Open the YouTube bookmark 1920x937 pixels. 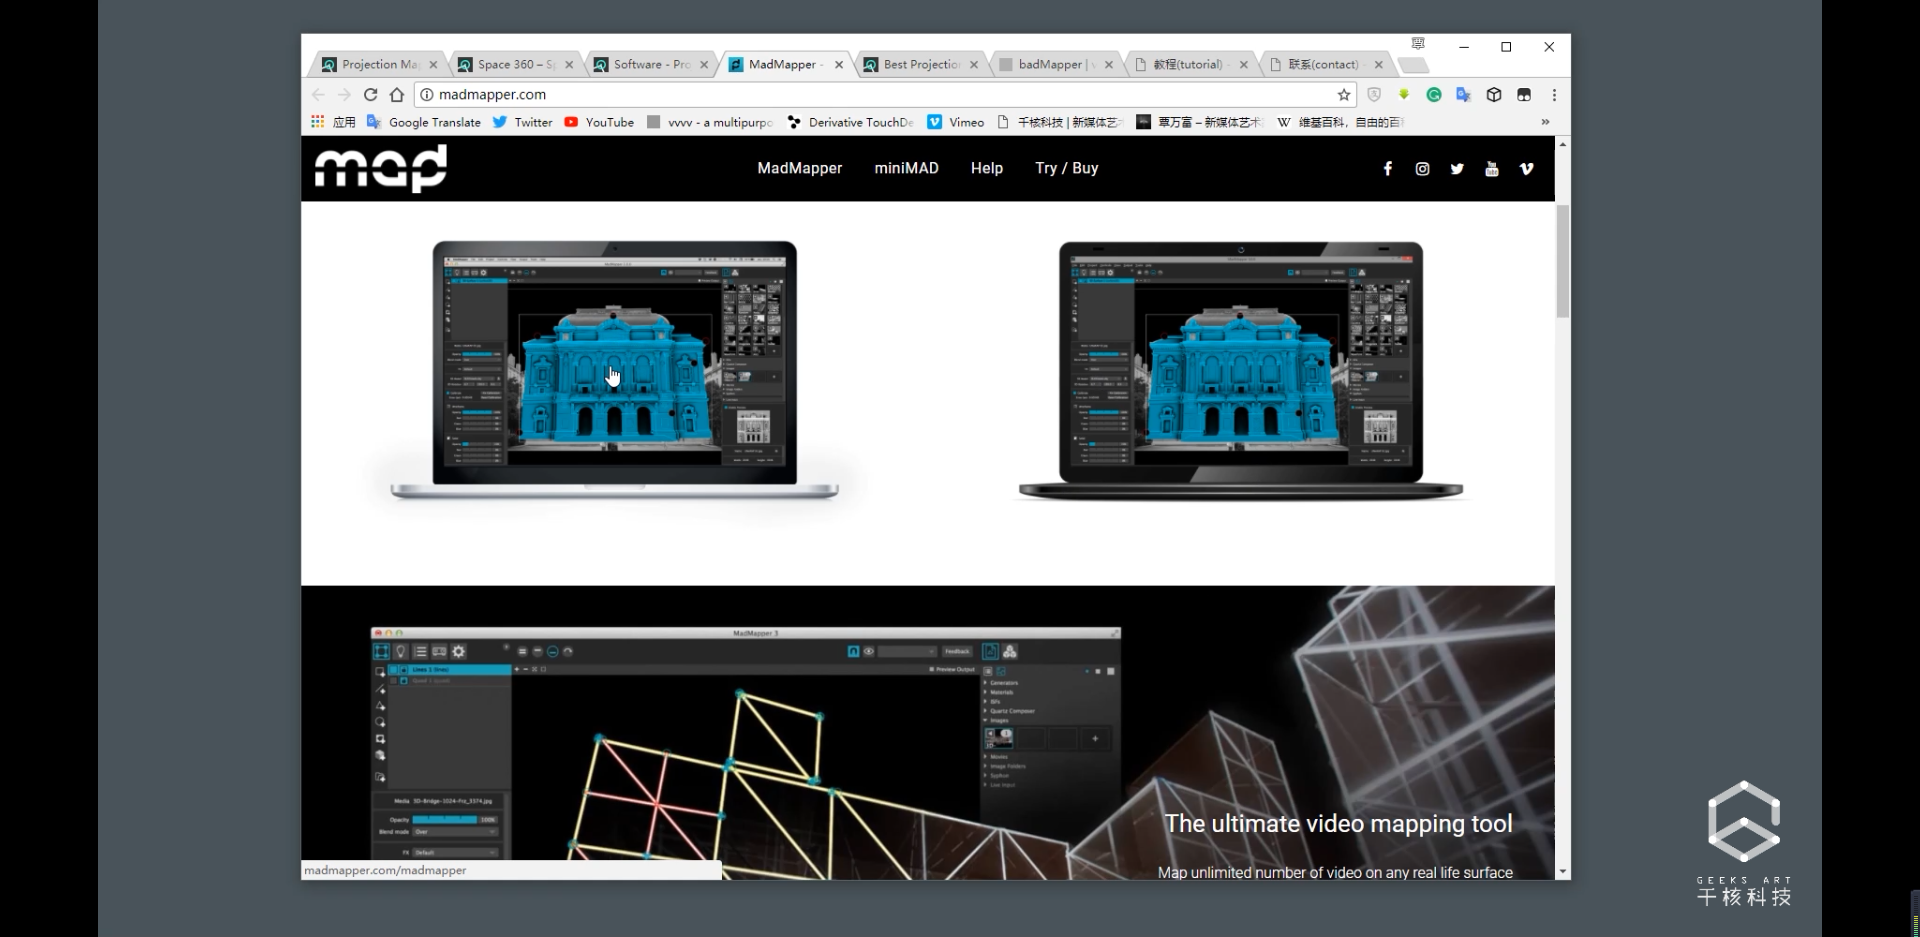tap(599, 122)
